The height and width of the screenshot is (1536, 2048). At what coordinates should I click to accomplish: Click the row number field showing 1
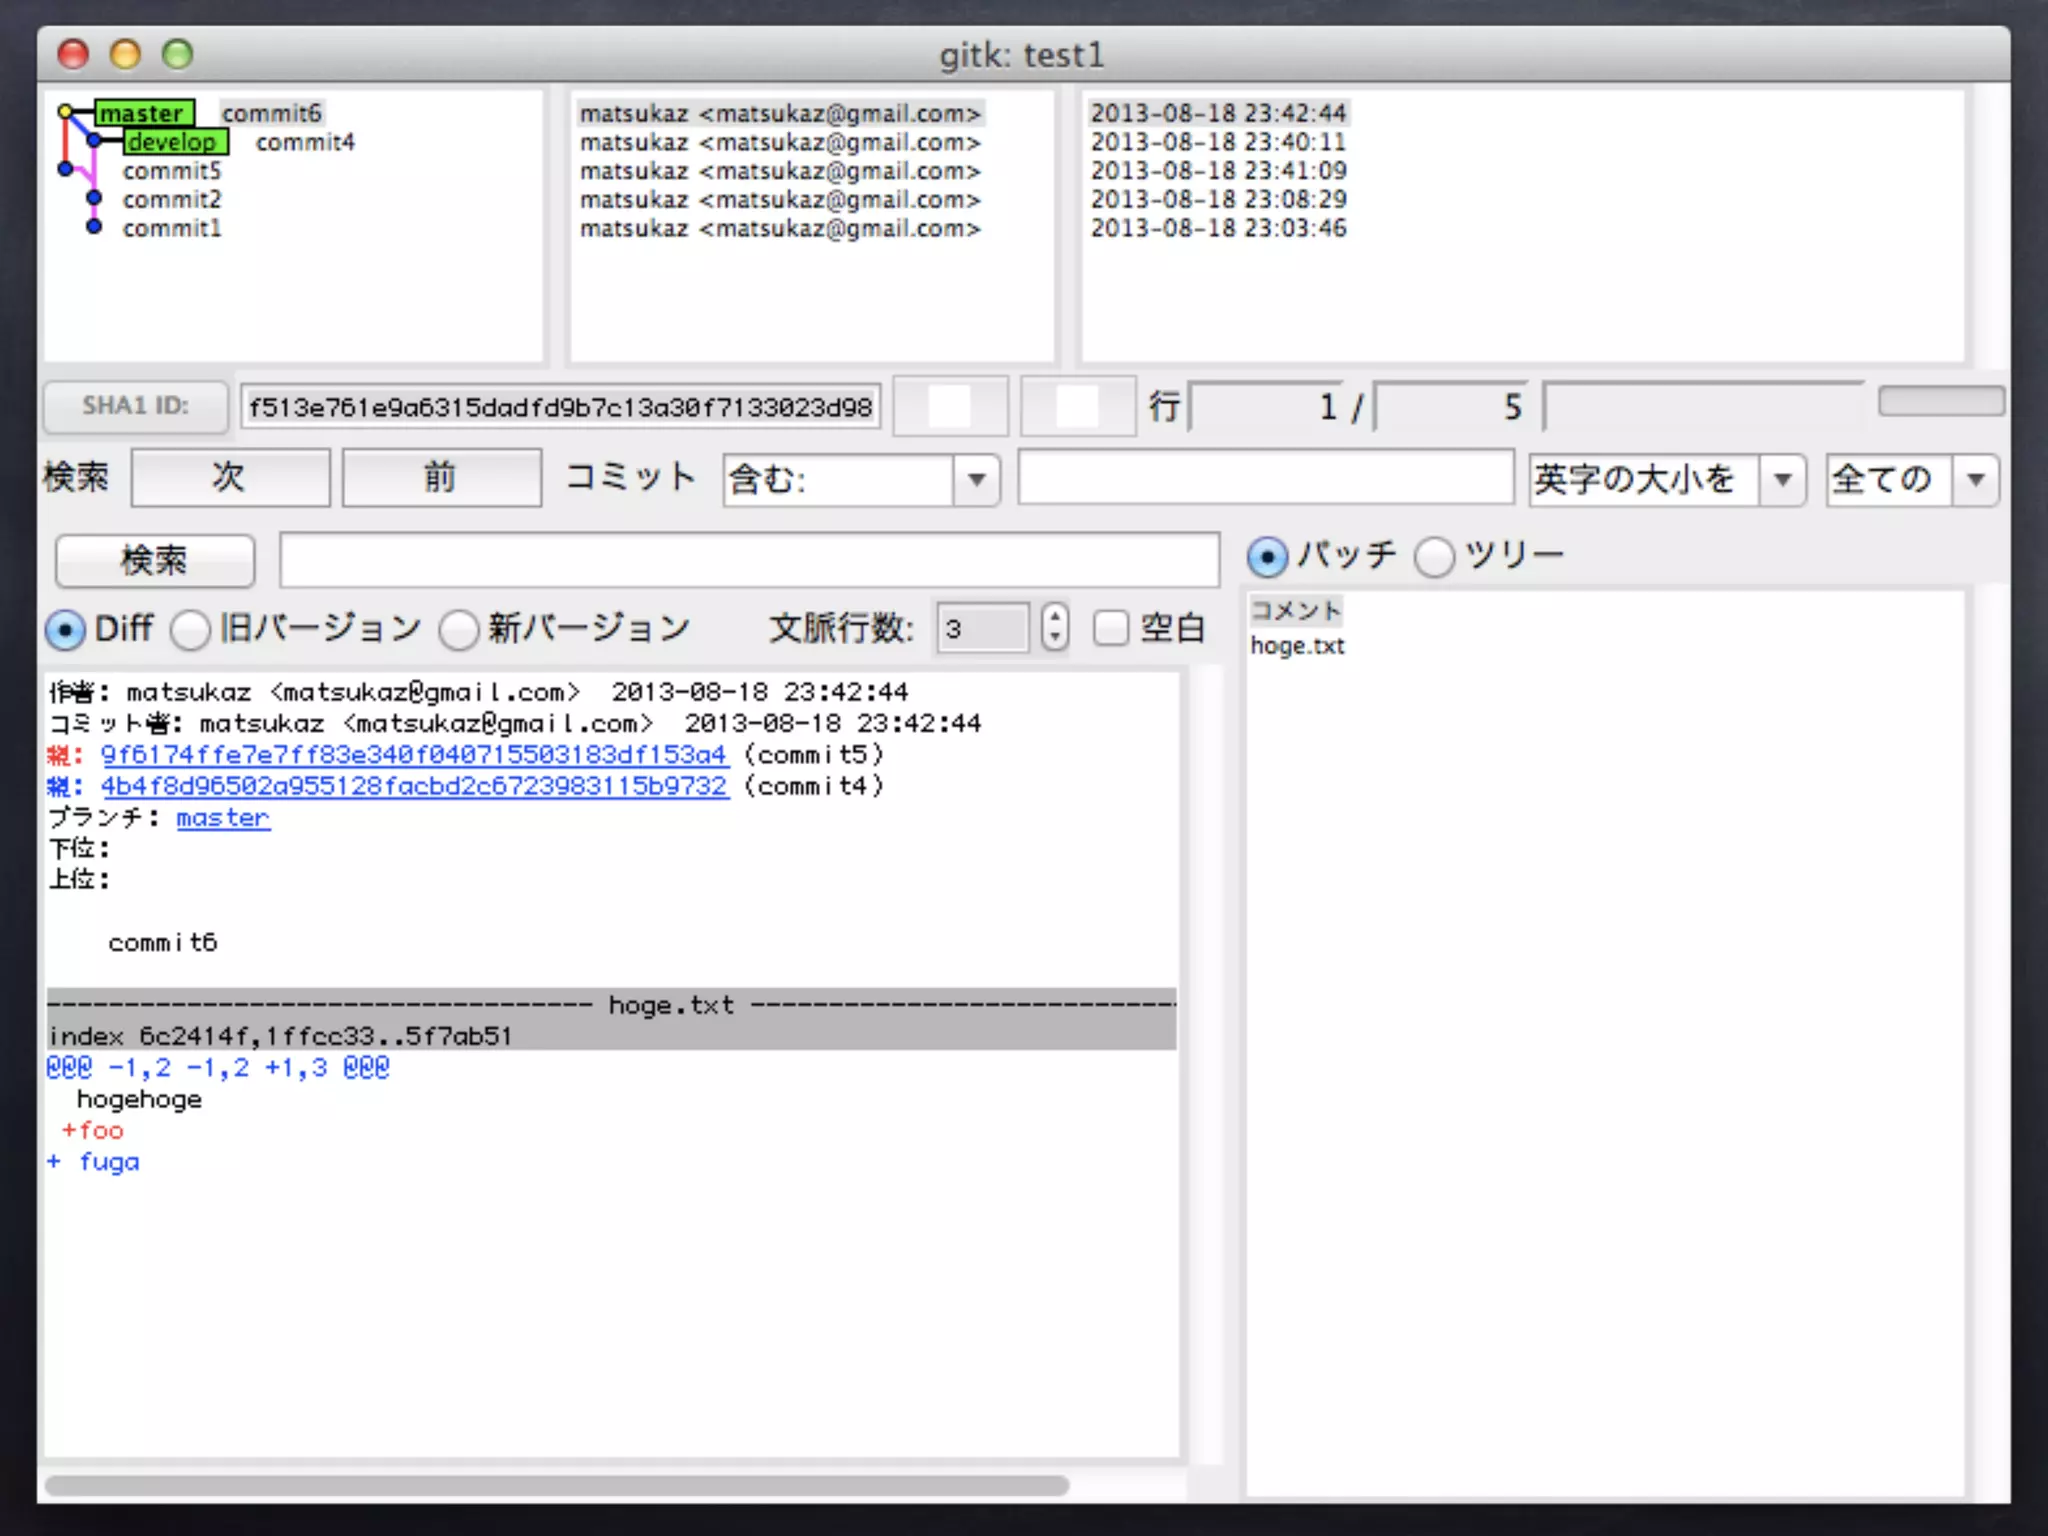pyautogui.click(x=1266, y=407)
